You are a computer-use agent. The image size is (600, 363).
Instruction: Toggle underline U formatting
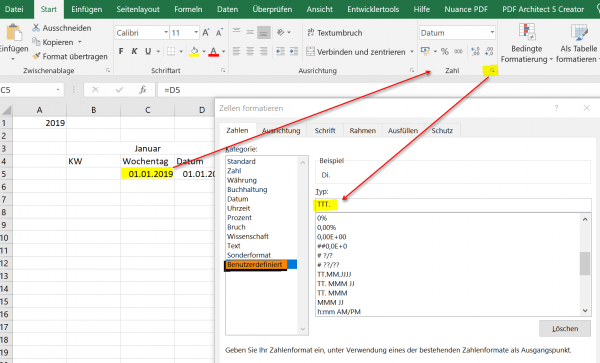point(148,51)
